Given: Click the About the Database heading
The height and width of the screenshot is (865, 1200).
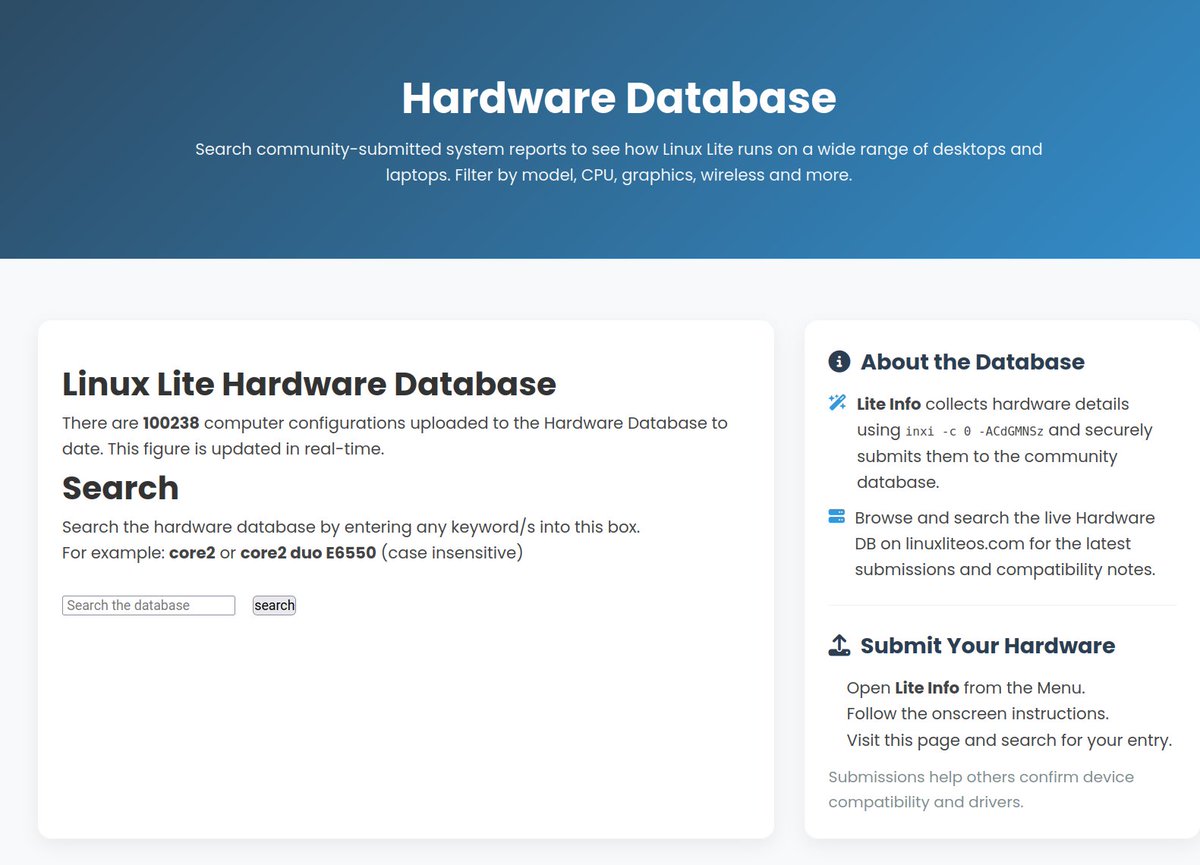Looking at the screenshot, I should 972,362.
